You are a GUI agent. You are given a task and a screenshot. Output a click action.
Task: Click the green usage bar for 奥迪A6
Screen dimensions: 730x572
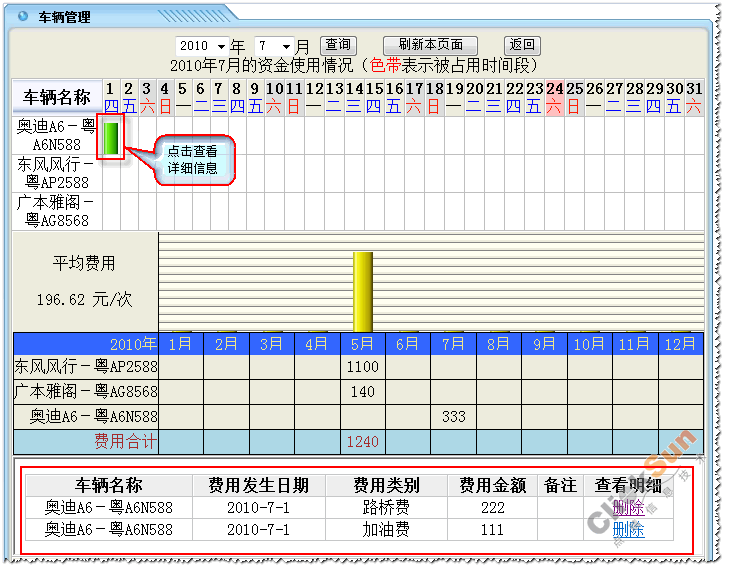tap(111, 138)
